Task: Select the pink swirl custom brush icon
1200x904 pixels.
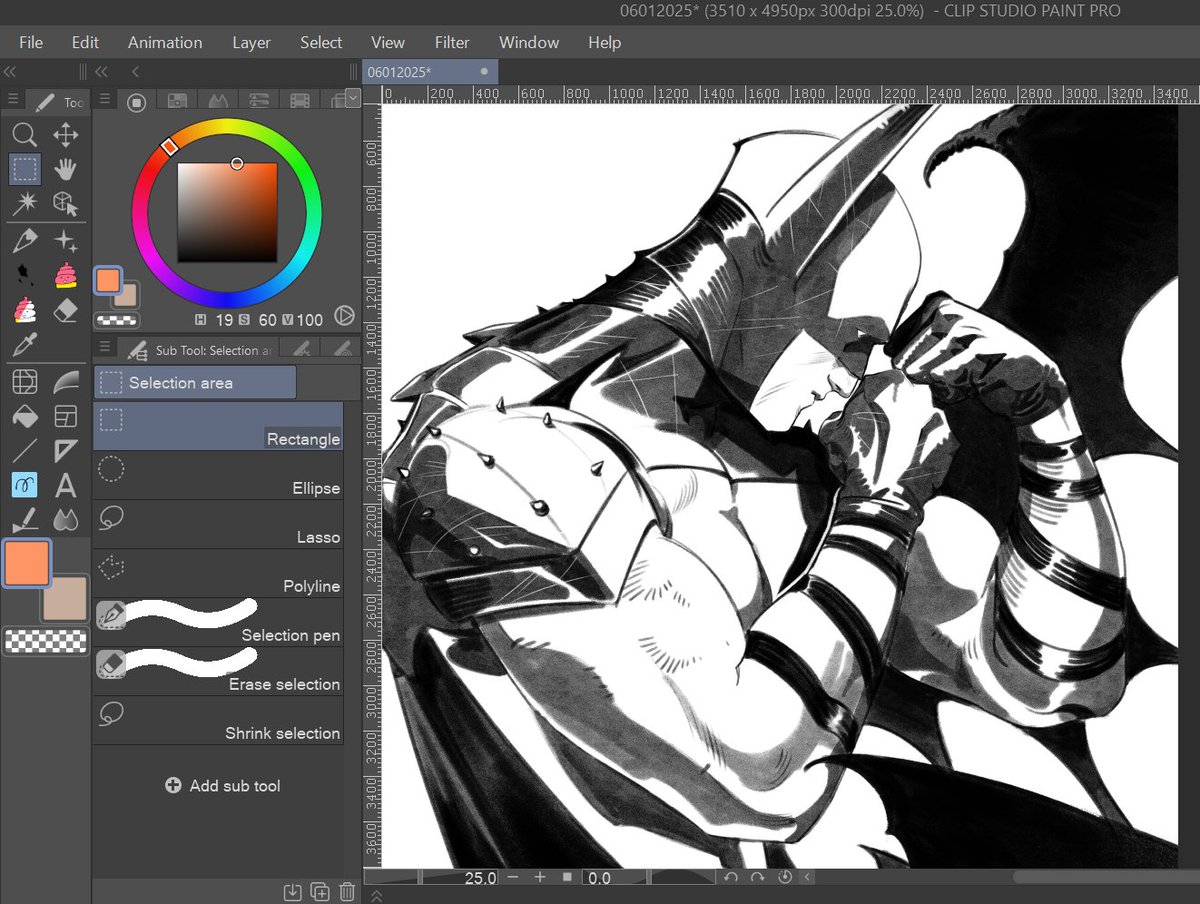Action: point(66,275)
